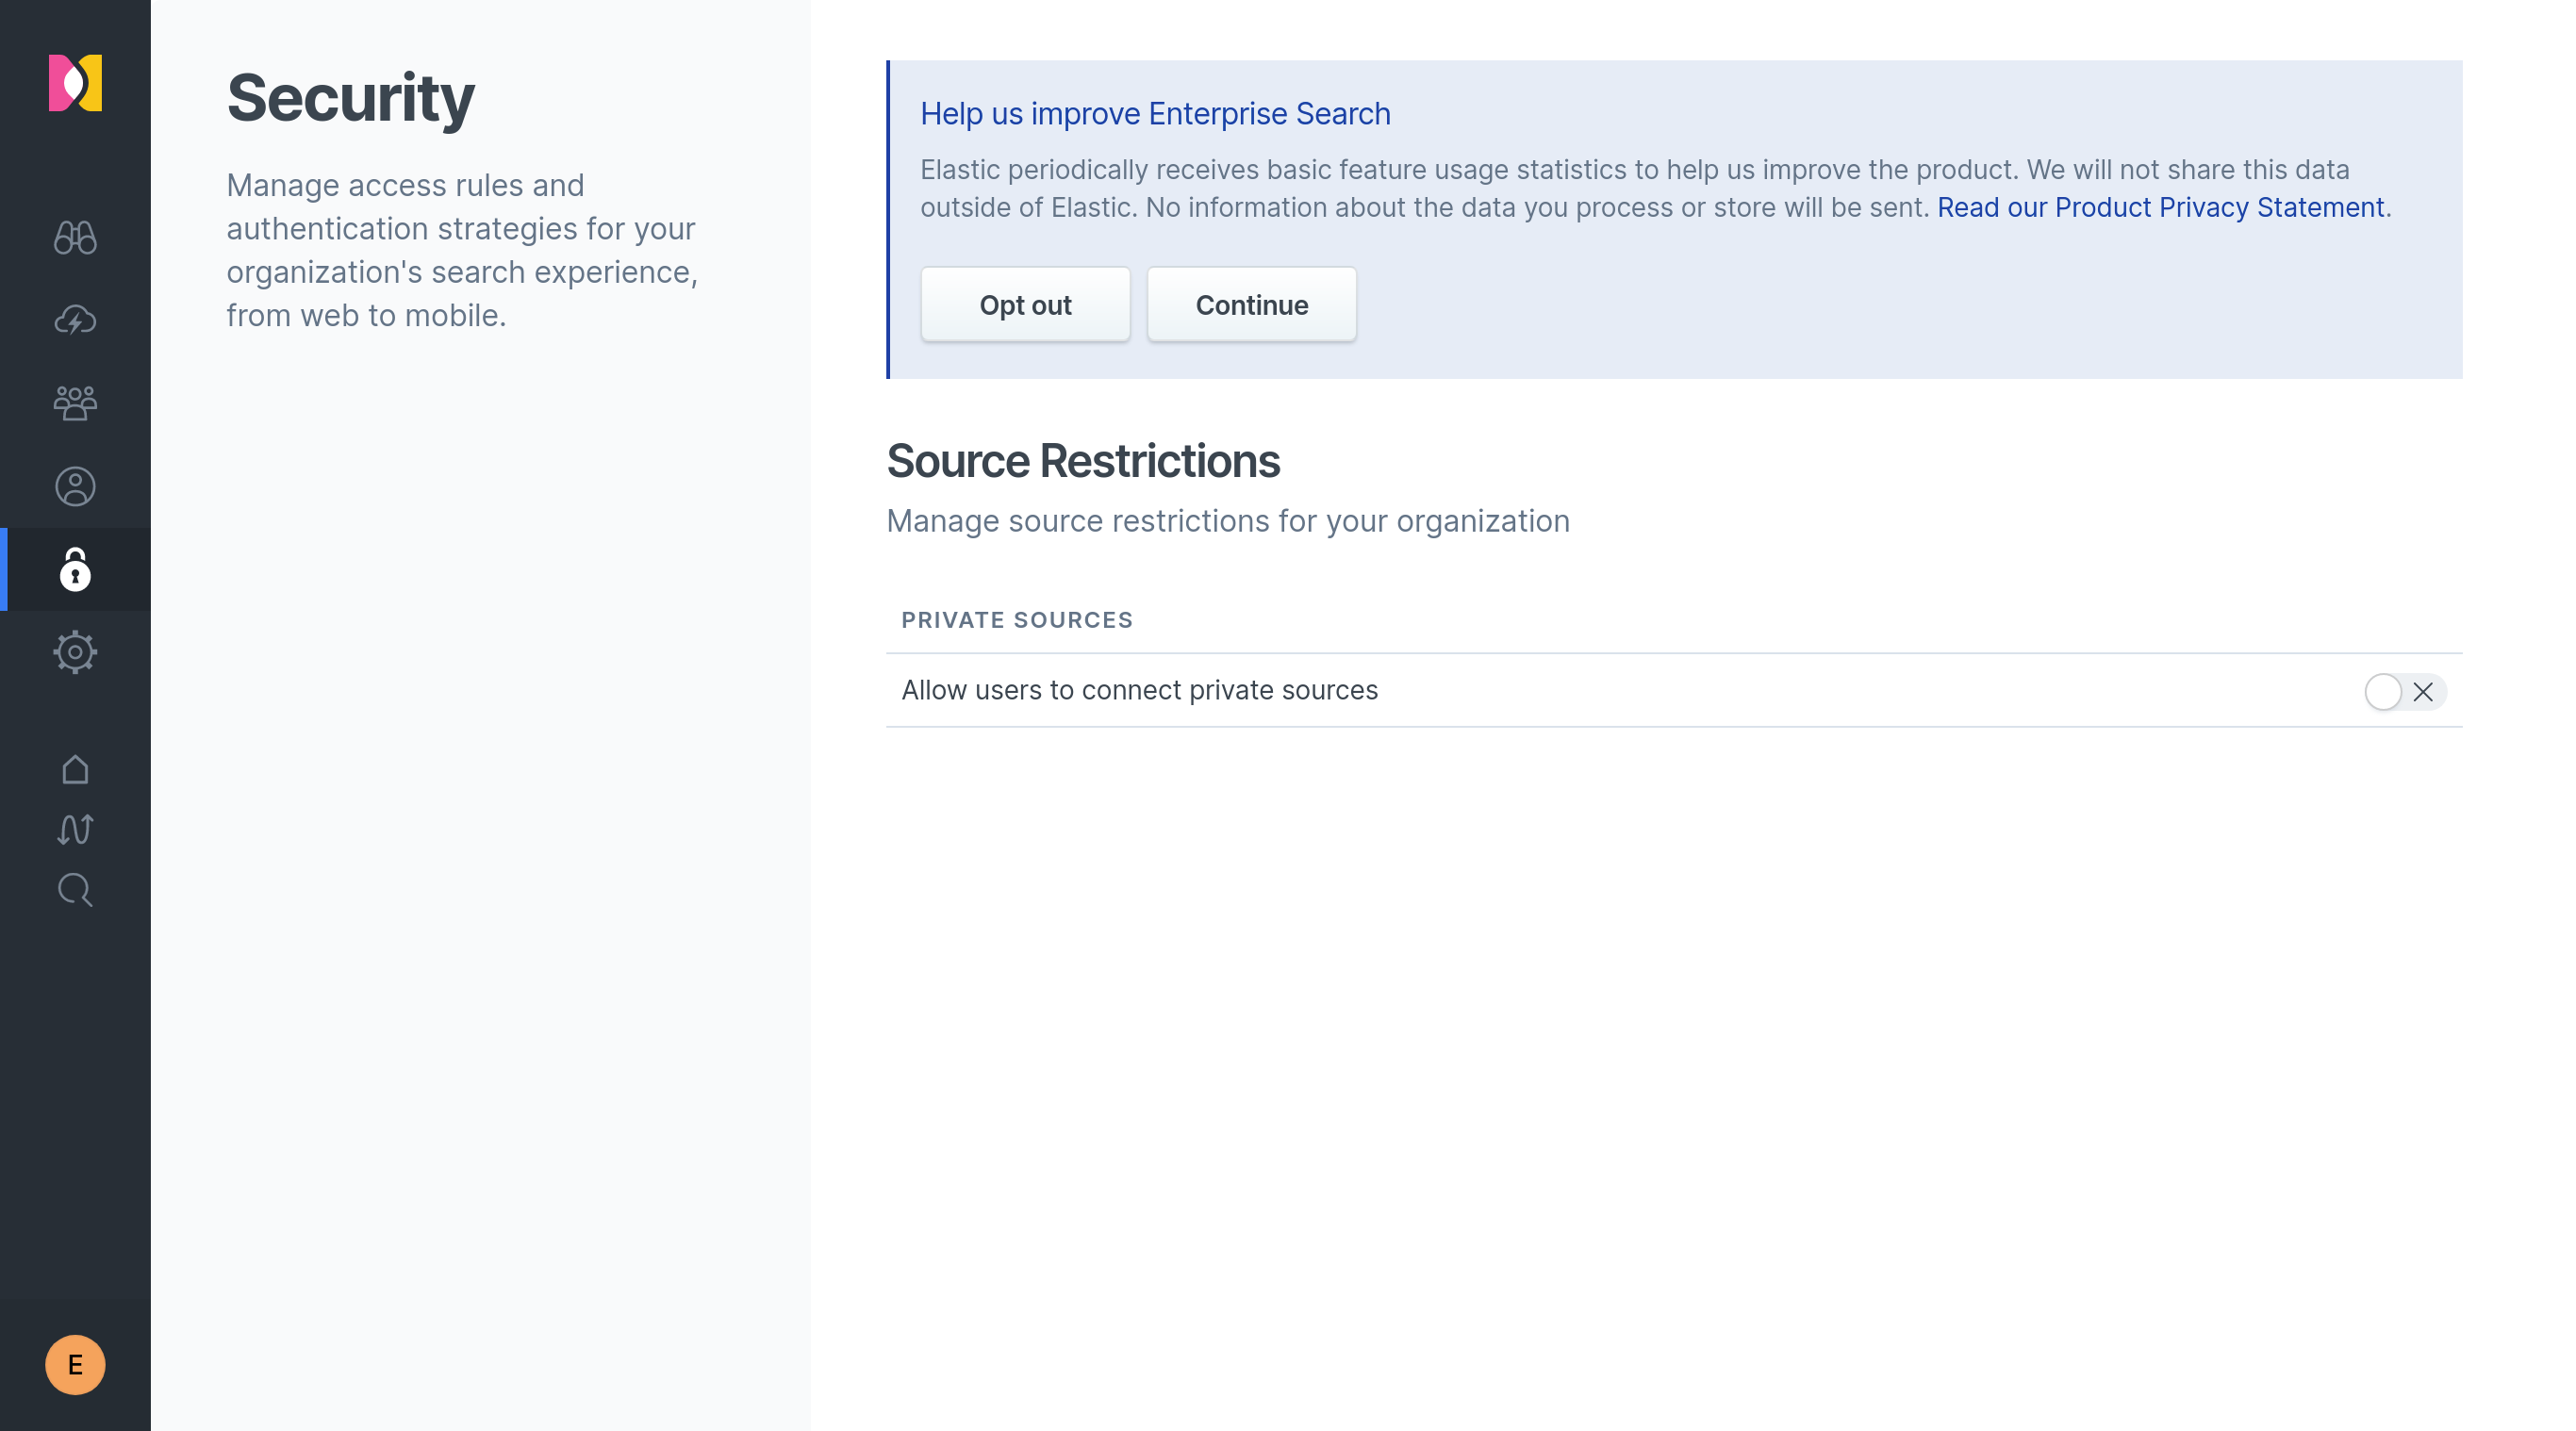2576x1431 pixels.
Task: Open the Settings gear icon
Action: pos(75,652)
